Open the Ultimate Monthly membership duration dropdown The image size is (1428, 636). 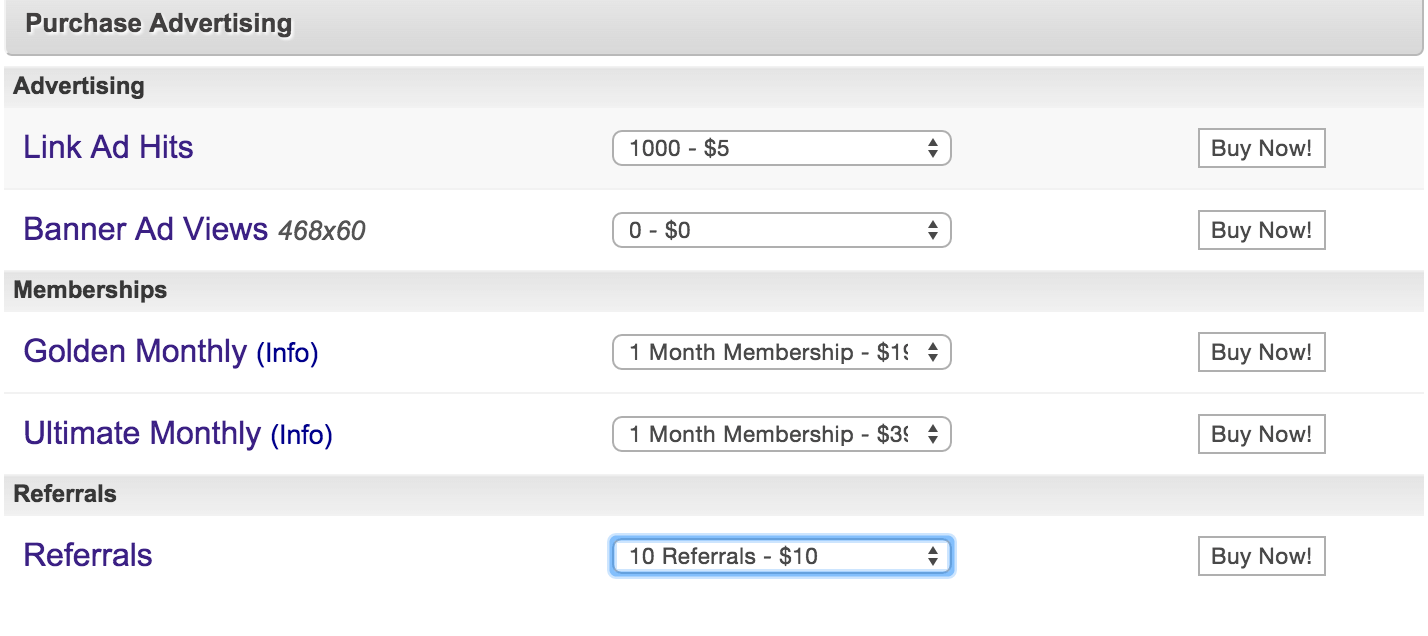781,435
